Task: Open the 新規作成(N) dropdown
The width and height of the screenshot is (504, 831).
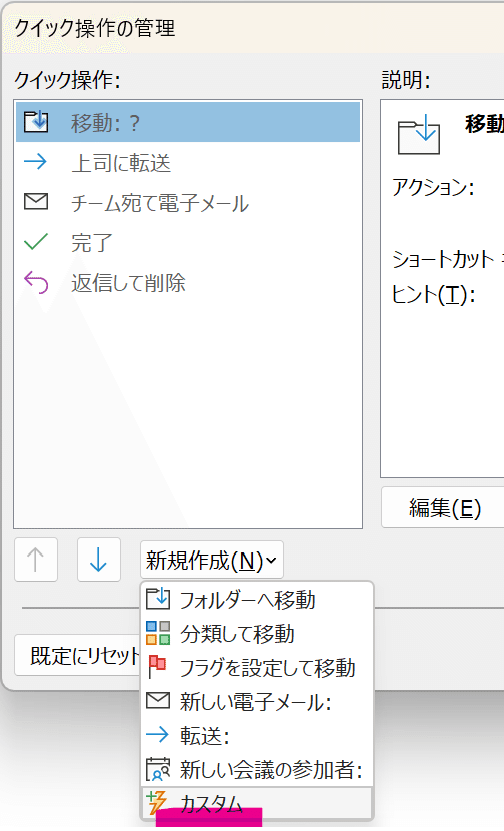Action: tap(212, 560)
